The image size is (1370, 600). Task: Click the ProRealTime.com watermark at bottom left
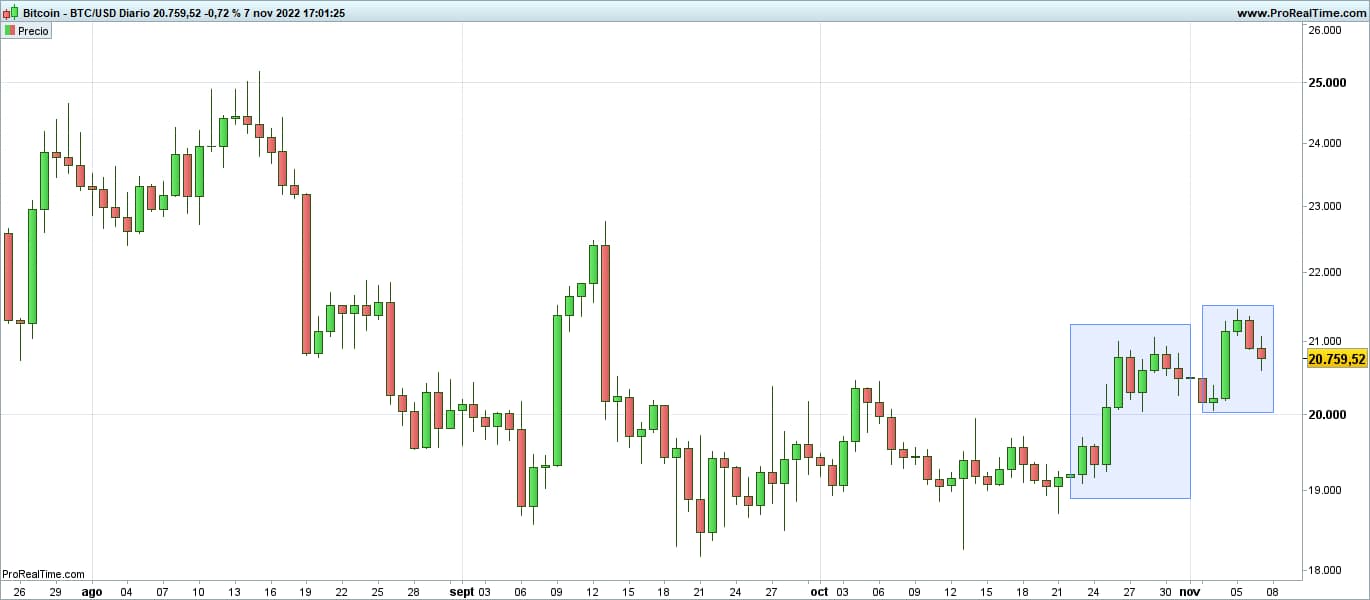click(x=43, y=574)
